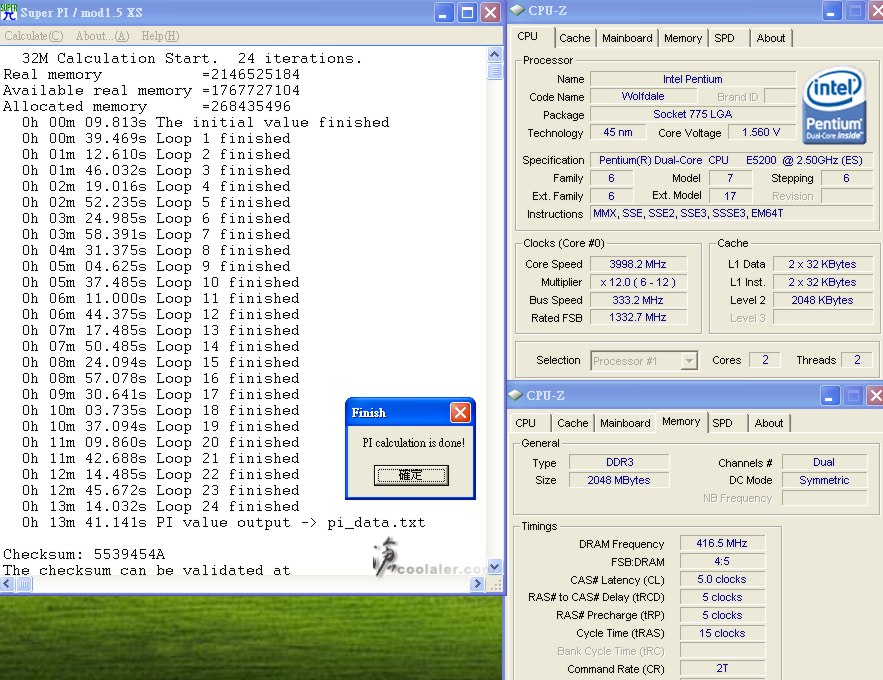883x680 pixels.
Task: Click the Super PI vertical scrollbar up arrow
Action: coord(494,55)
